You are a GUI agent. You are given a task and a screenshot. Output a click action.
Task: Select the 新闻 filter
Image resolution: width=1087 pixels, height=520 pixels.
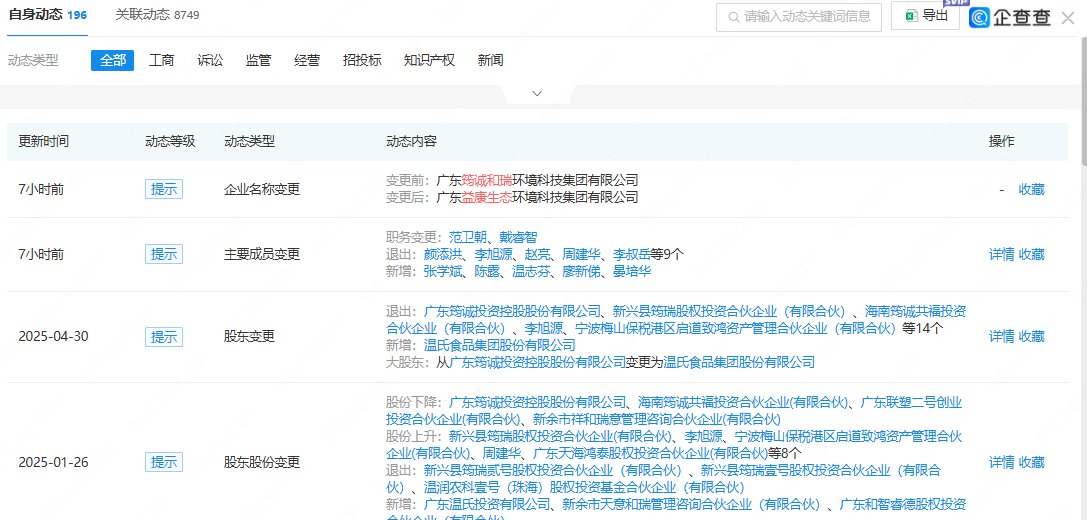pos(490,60)
